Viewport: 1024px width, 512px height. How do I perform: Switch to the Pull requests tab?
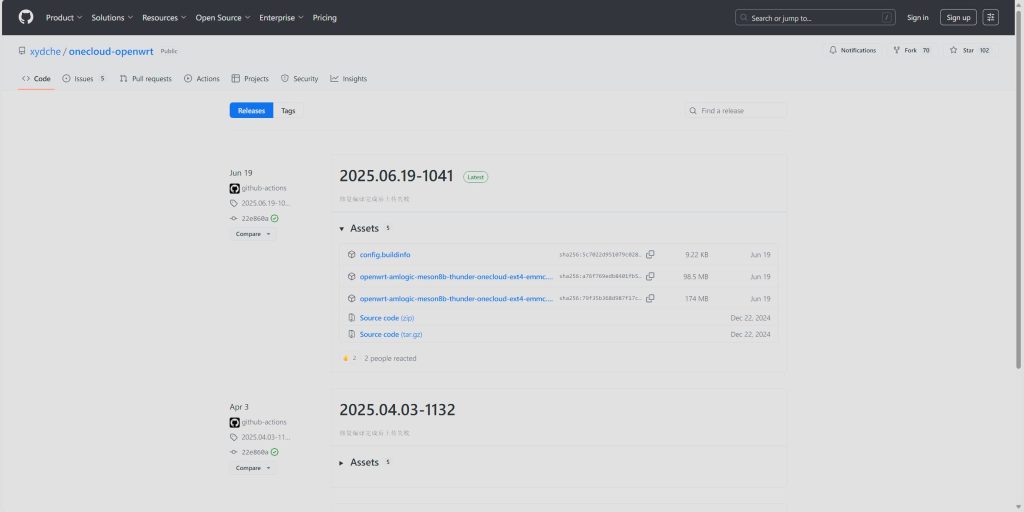(146, 78)
